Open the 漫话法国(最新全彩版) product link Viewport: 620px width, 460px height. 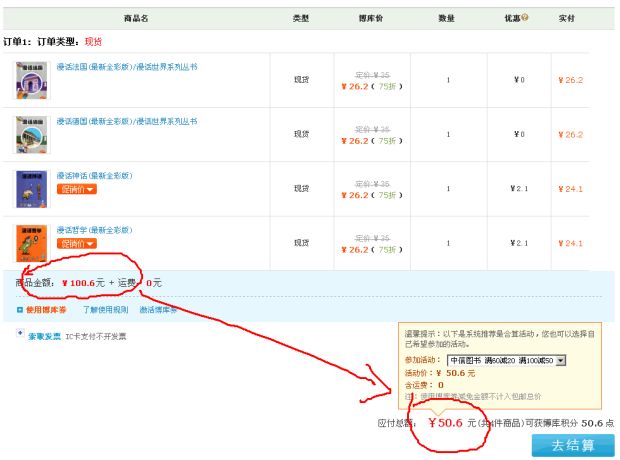coord(126,67)
